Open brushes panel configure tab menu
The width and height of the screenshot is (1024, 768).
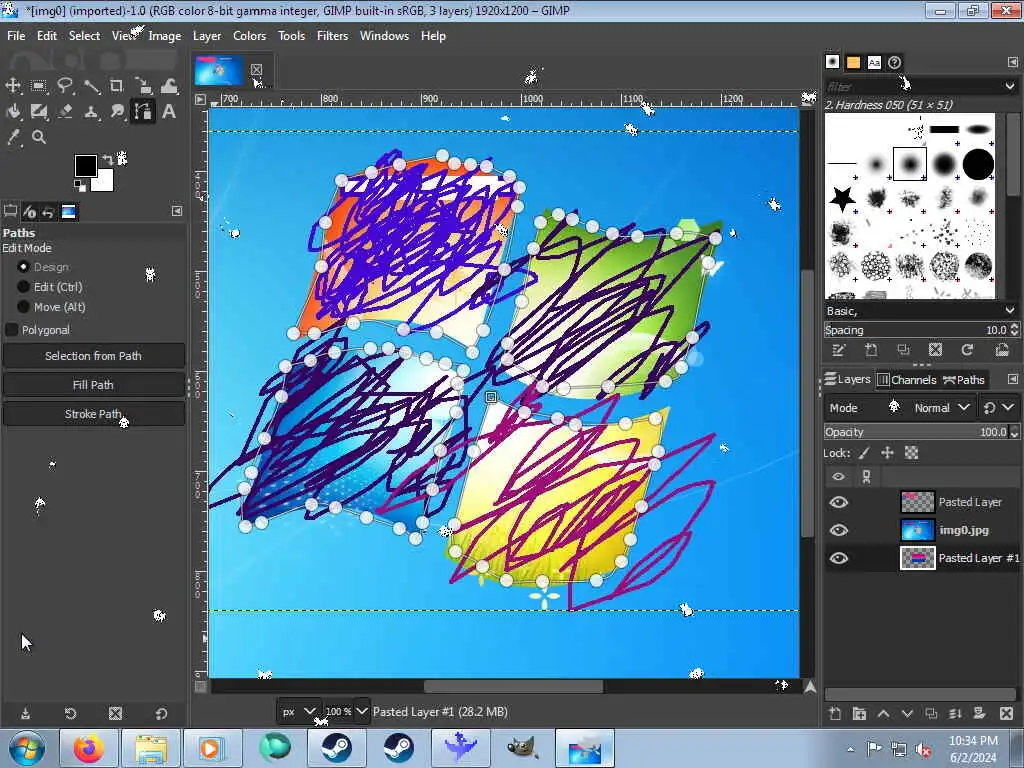click(1013, 62)
